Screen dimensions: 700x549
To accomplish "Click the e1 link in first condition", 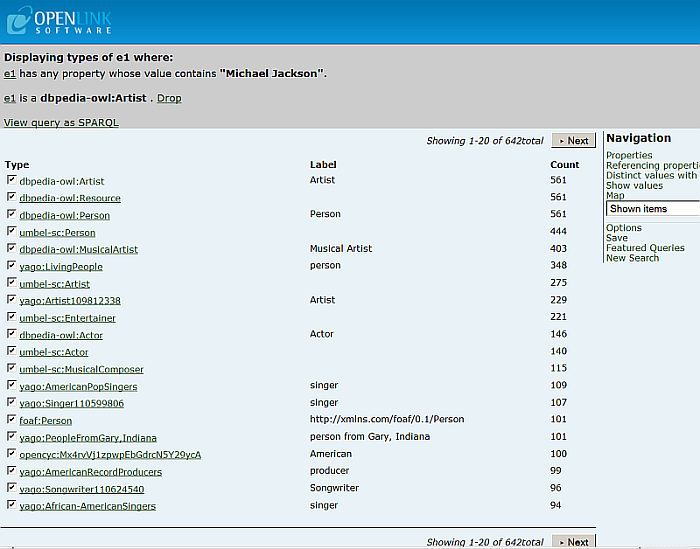I will pyautogui.click(x=10, y=74).
